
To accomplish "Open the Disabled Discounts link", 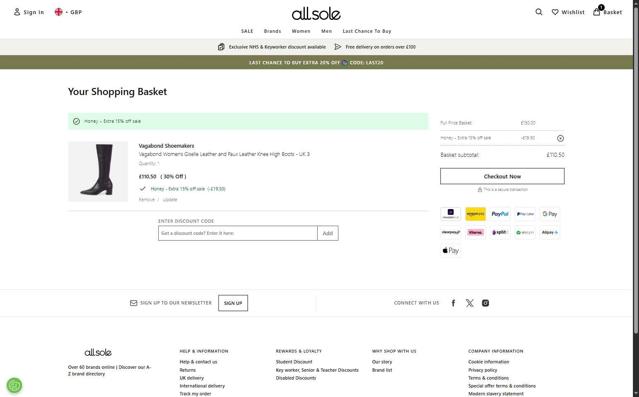I will pos(296,378).
